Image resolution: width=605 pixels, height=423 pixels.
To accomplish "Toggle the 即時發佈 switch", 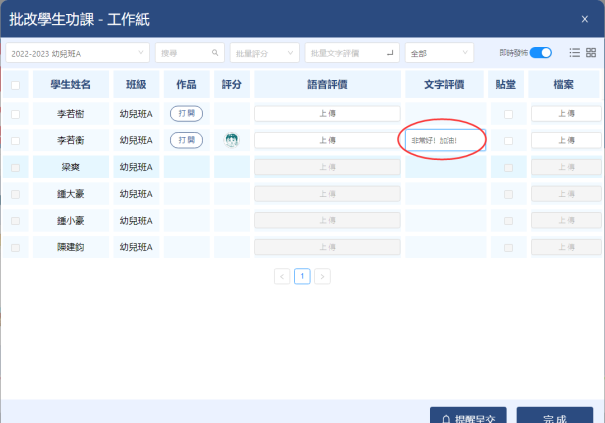I will pyautogui.click(x=540, y=53).
